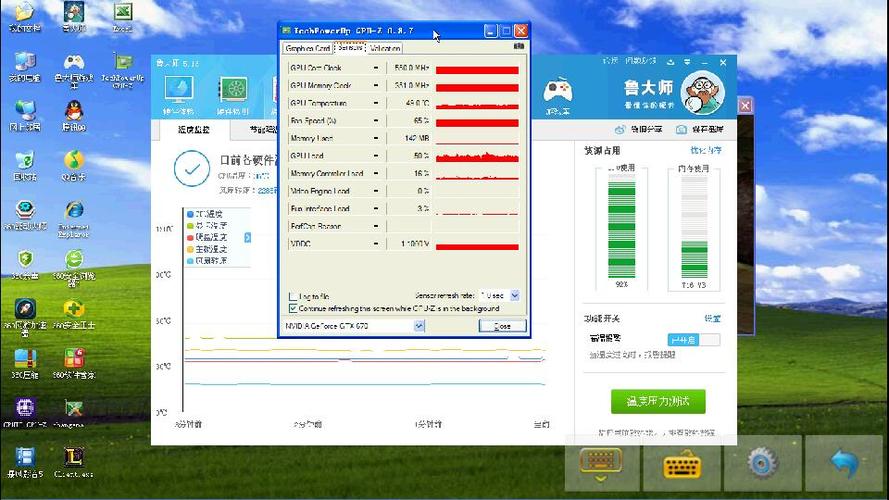Open the GPU-Z screenshot camera icon

[518, 46]
